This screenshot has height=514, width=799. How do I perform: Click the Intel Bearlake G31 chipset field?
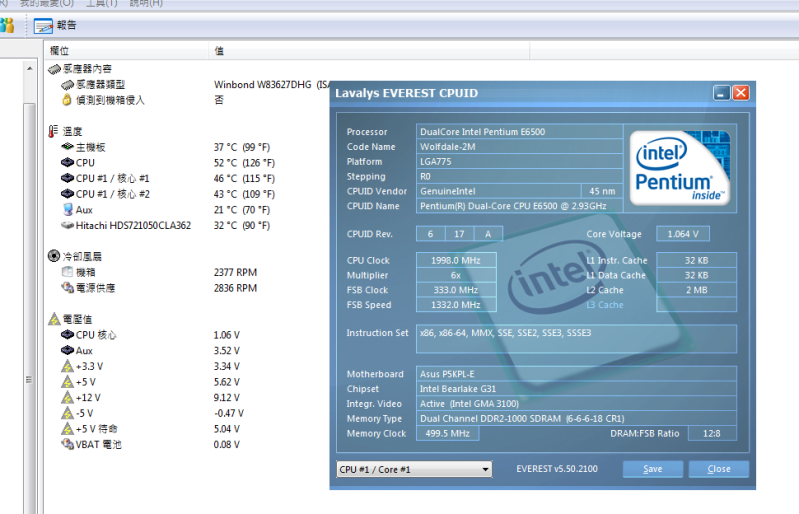pyautogui.click(x=576, y=389)
